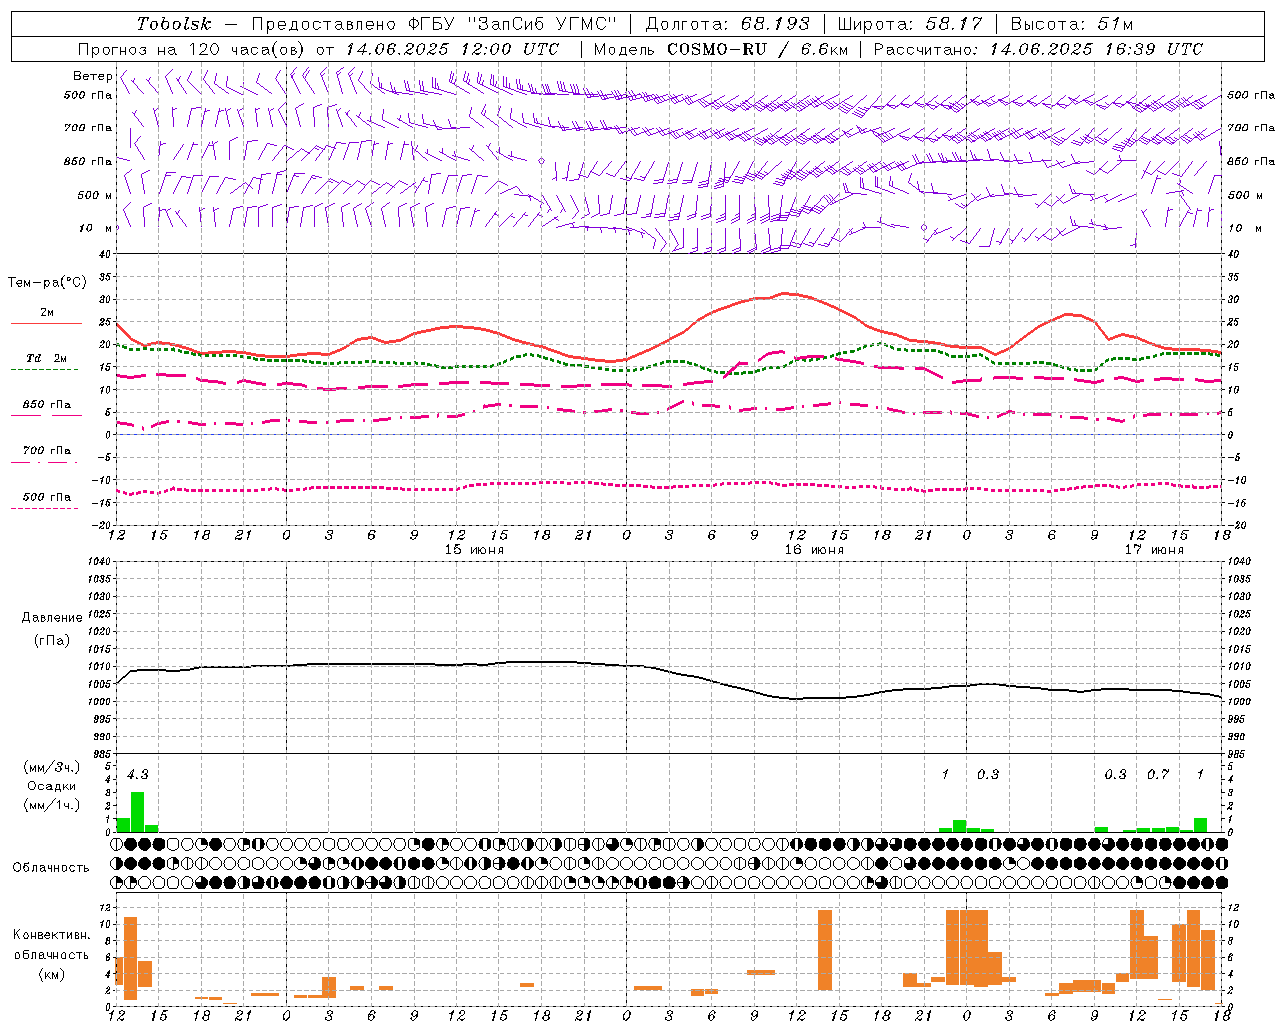
Task: Click the Давление panel label
Action: (x=52, y=618)
